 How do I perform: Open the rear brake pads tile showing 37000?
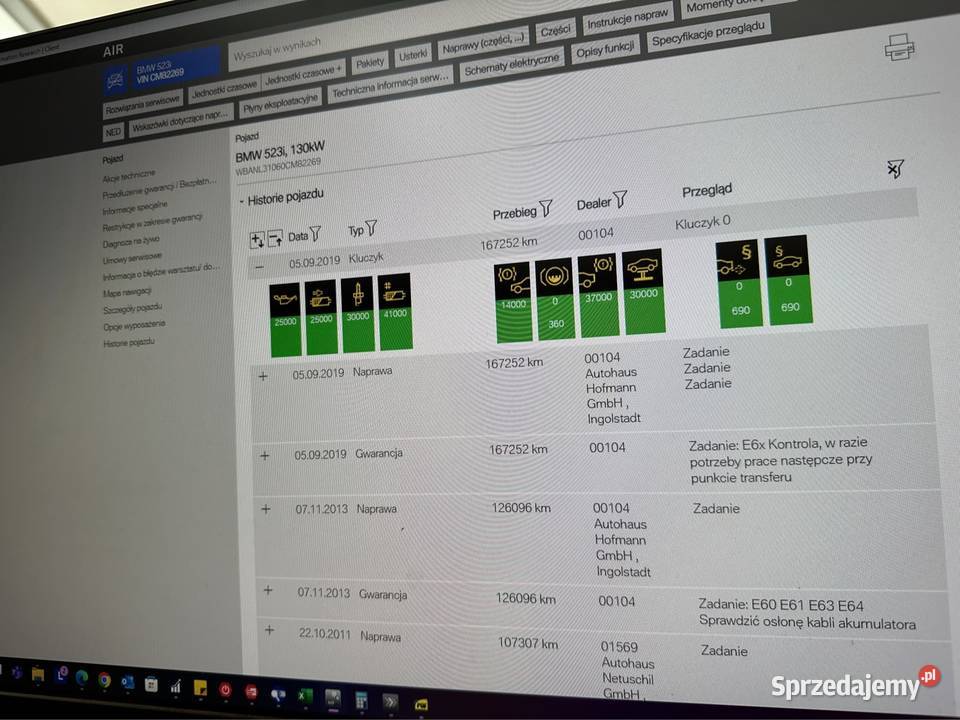(x=598, y=295)
